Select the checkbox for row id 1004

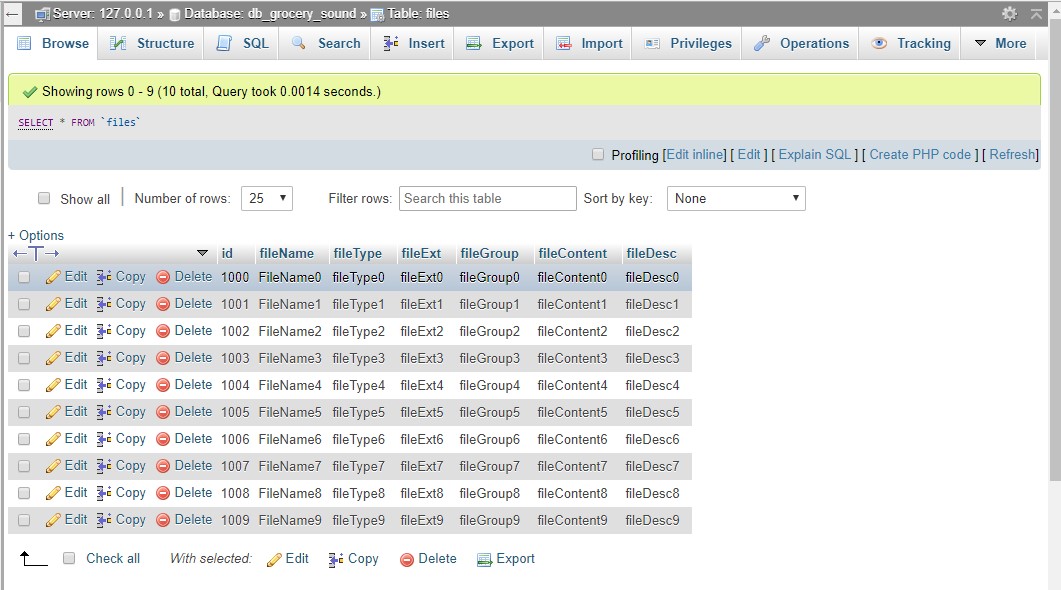point(24,385)
